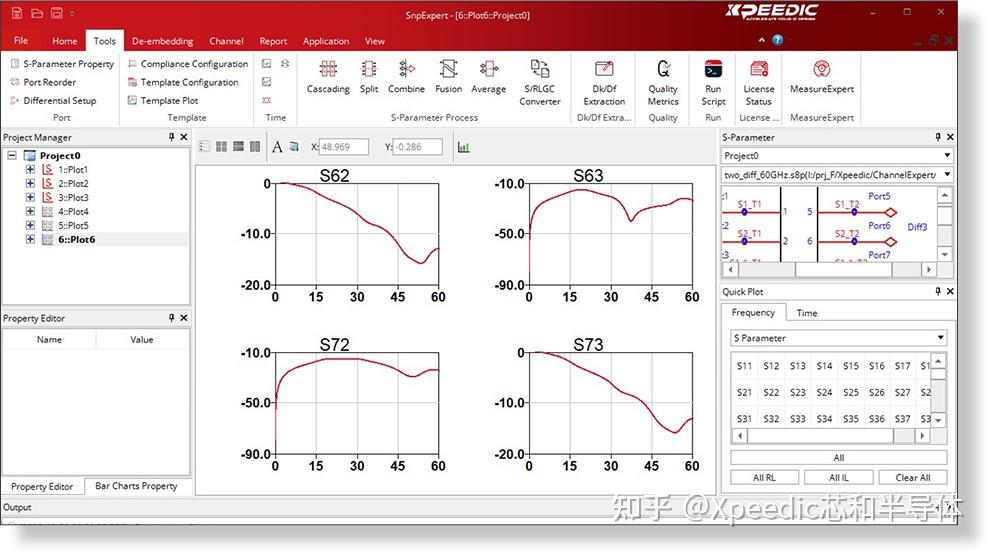The width and height of the screenshot is (989, 553).
Task: Click the help question mark icon
Action: click(x=778, y=40)
